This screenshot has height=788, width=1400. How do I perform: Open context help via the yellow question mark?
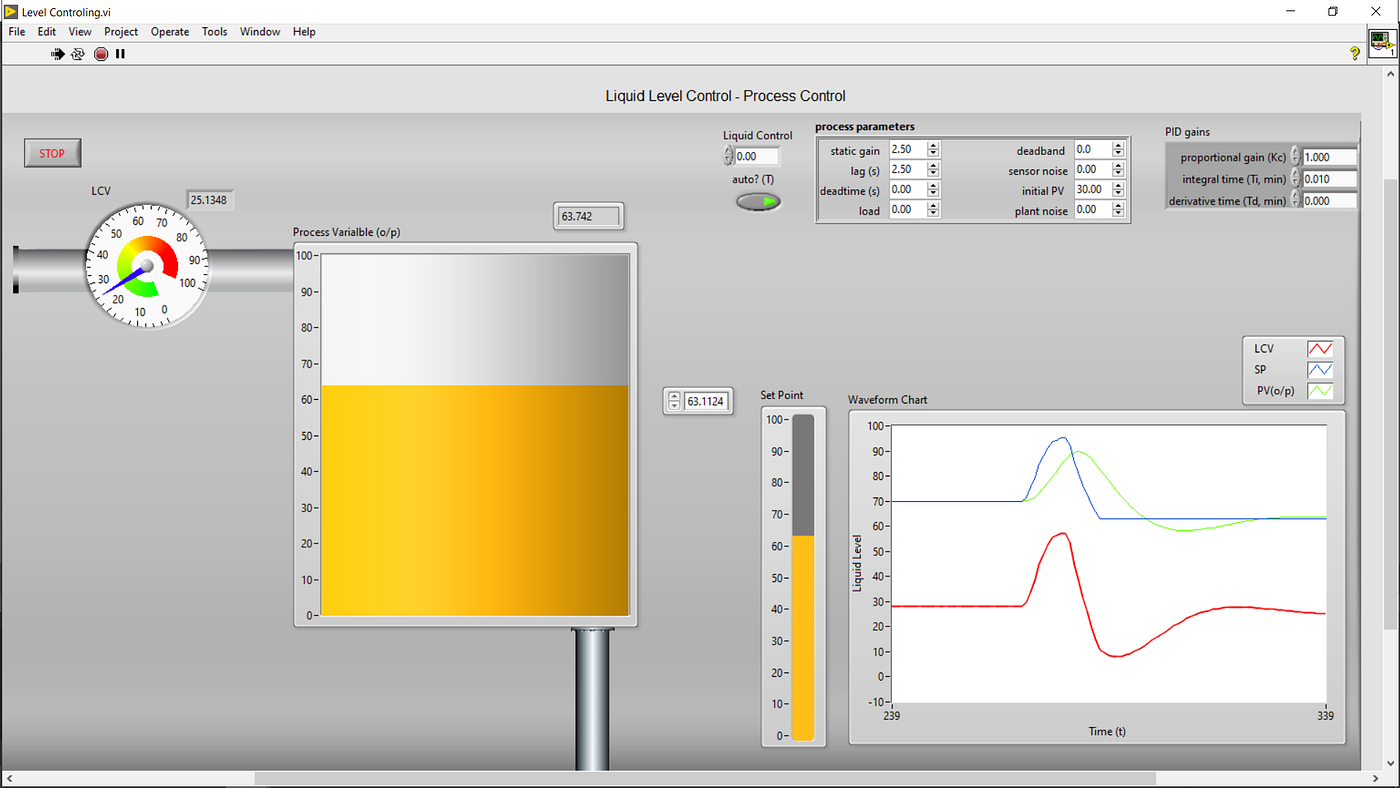(1355, 53)
